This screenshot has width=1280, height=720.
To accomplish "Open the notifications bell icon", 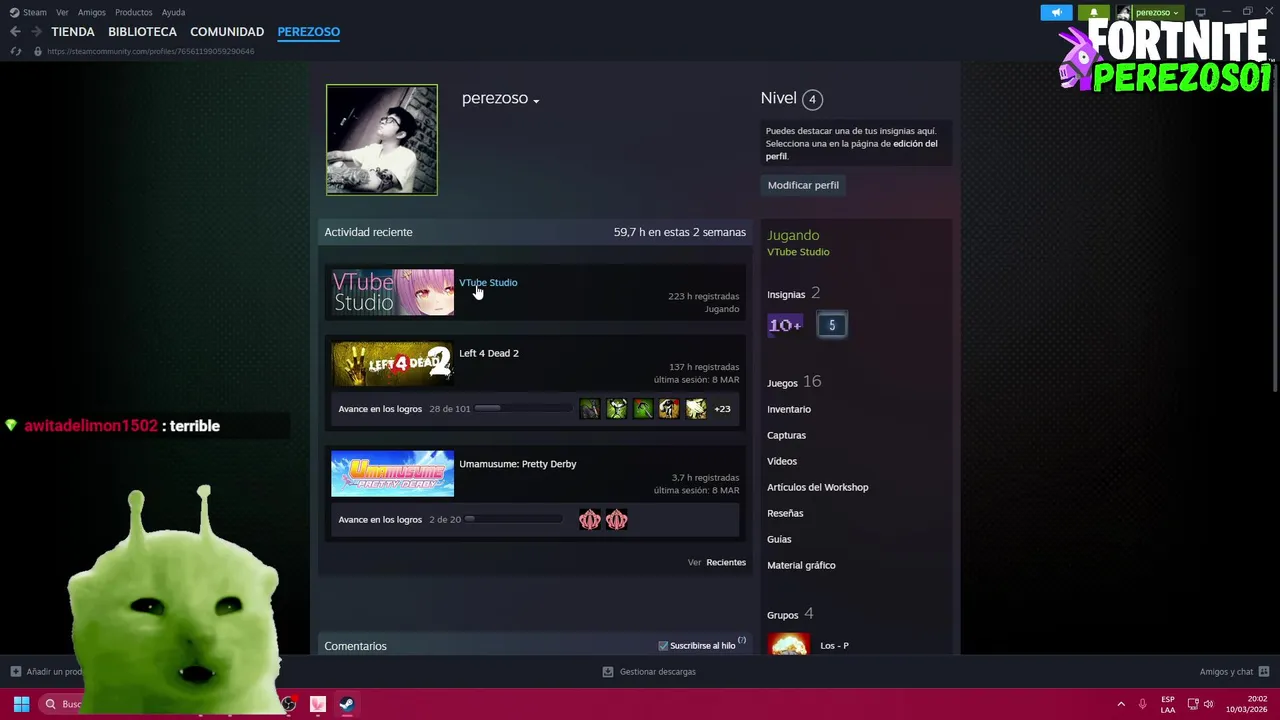I will tap(1094, 12).
